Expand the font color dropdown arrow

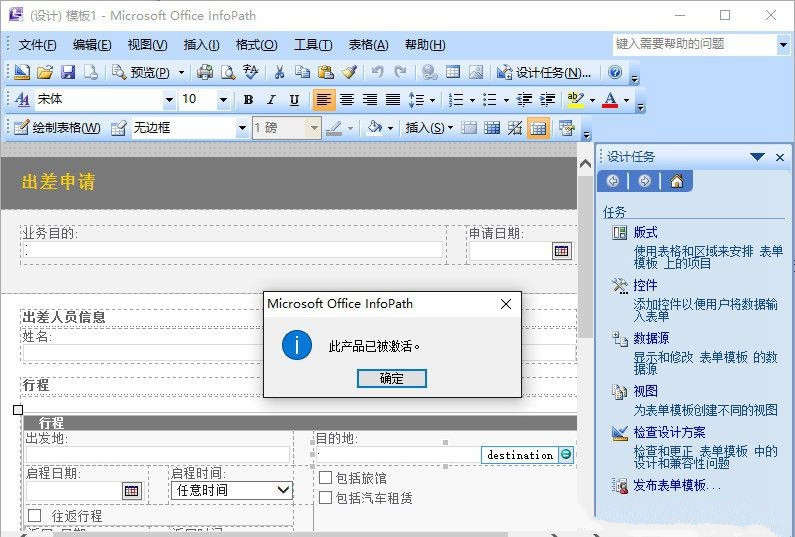tap(627, 100)
